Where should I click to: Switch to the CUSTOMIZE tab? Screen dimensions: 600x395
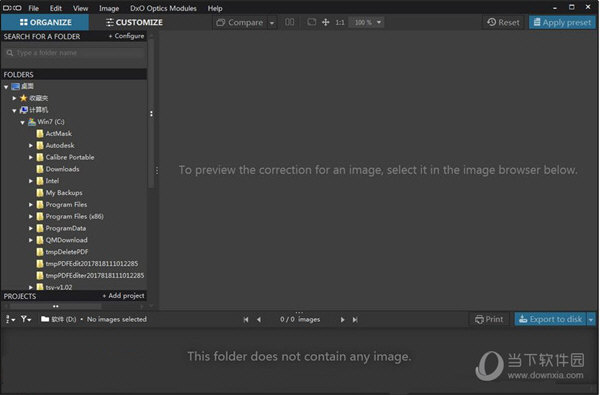click(x=134, y=23)
